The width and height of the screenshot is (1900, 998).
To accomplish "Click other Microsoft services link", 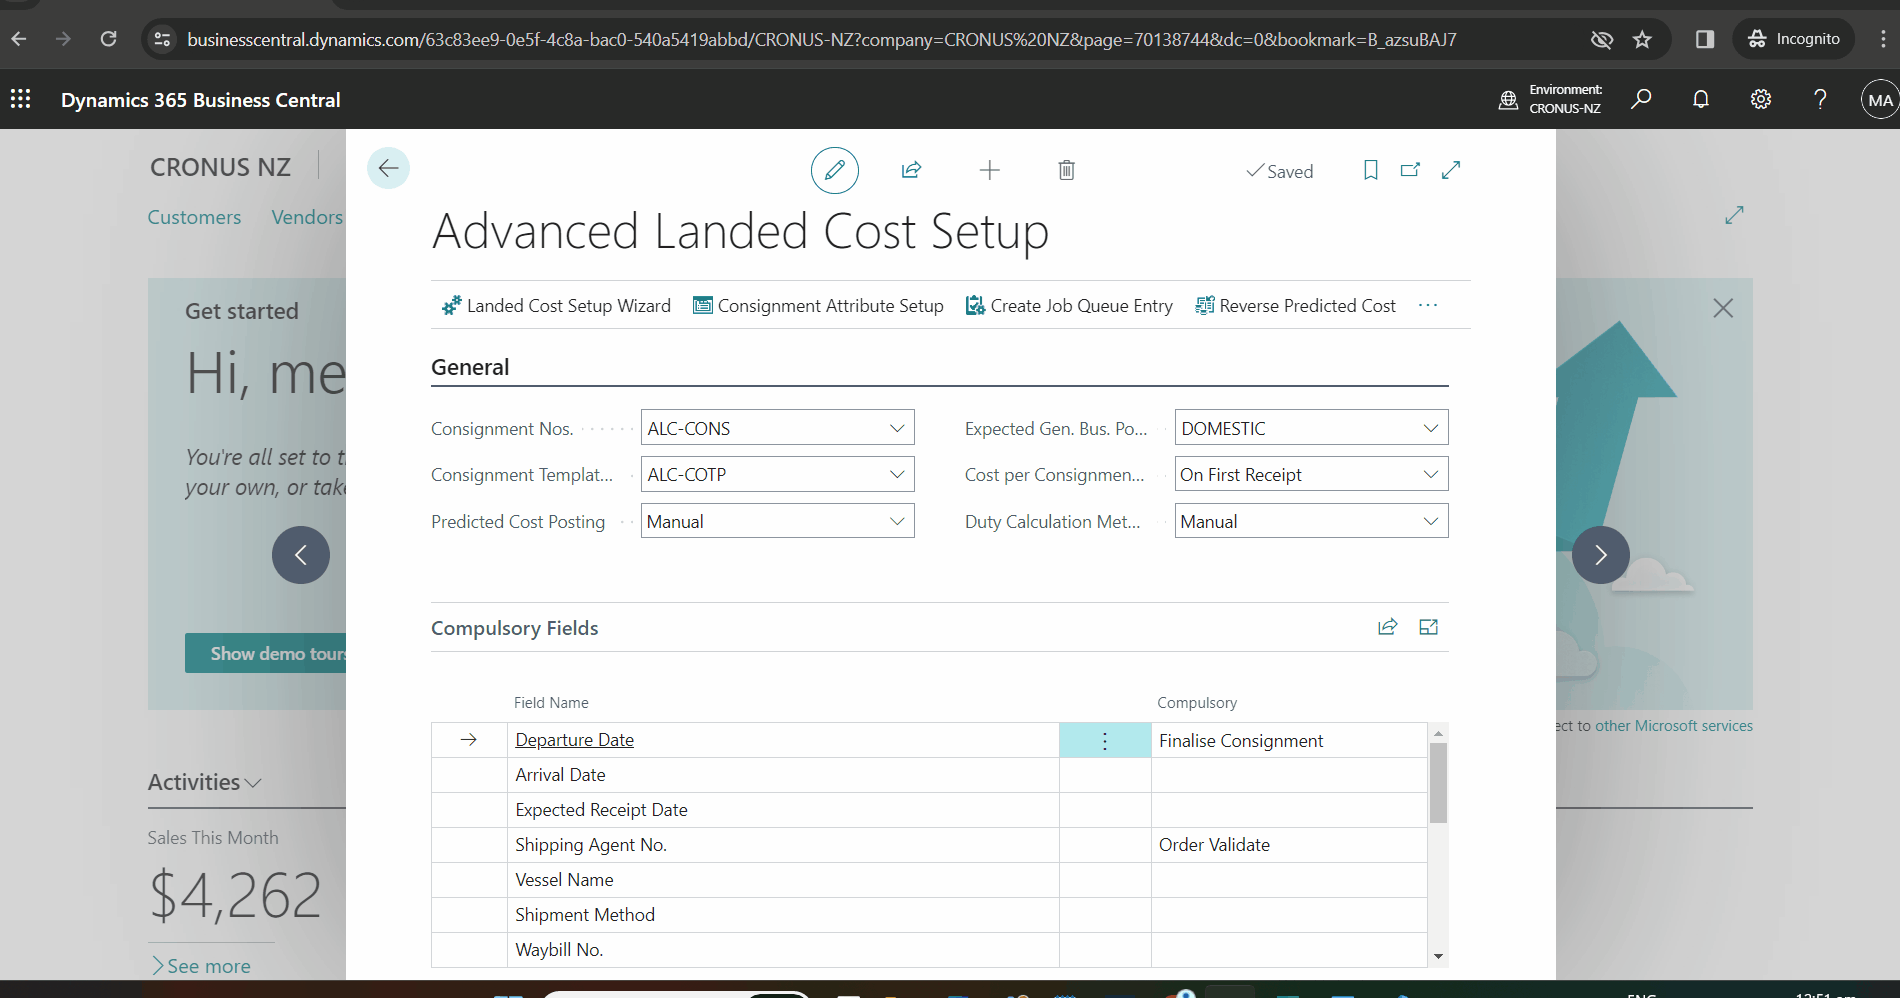I will tap(1674, 726).
